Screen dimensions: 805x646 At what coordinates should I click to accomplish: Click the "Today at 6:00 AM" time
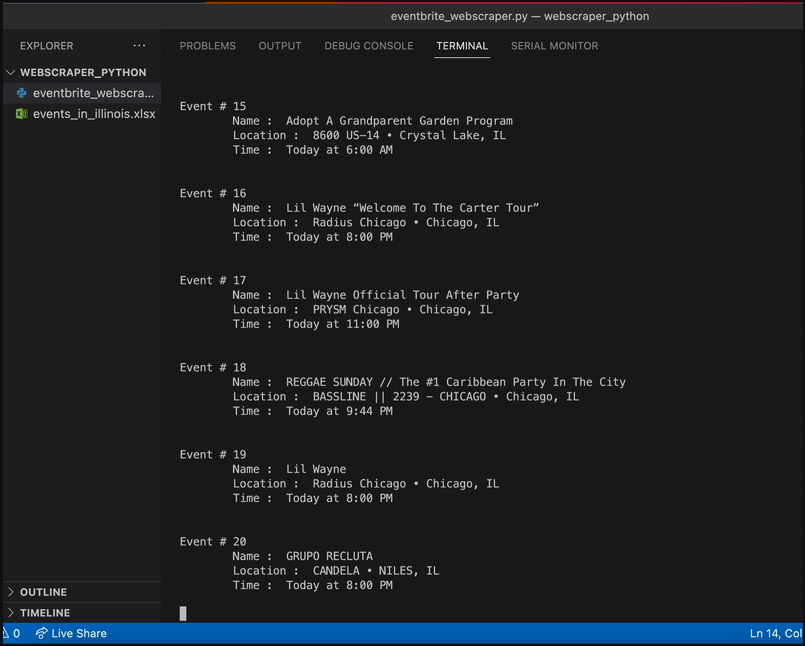tap(339, 149)
